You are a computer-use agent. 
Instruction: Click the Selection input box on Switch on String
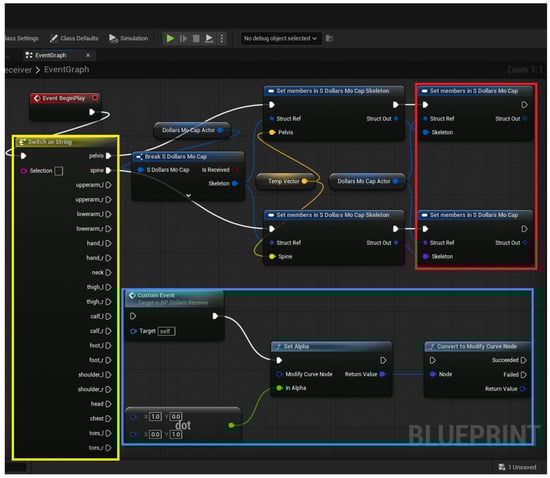pos(59,171)
